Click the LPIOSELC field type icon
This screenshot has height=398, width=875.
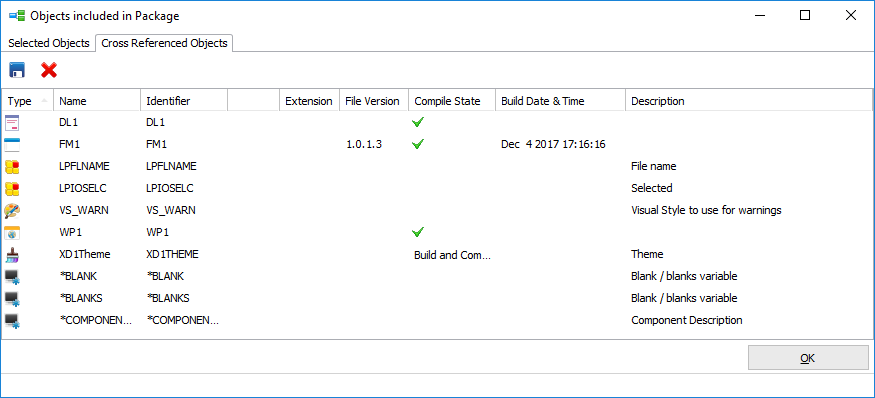pyautogui.click(x=12, y=189)
